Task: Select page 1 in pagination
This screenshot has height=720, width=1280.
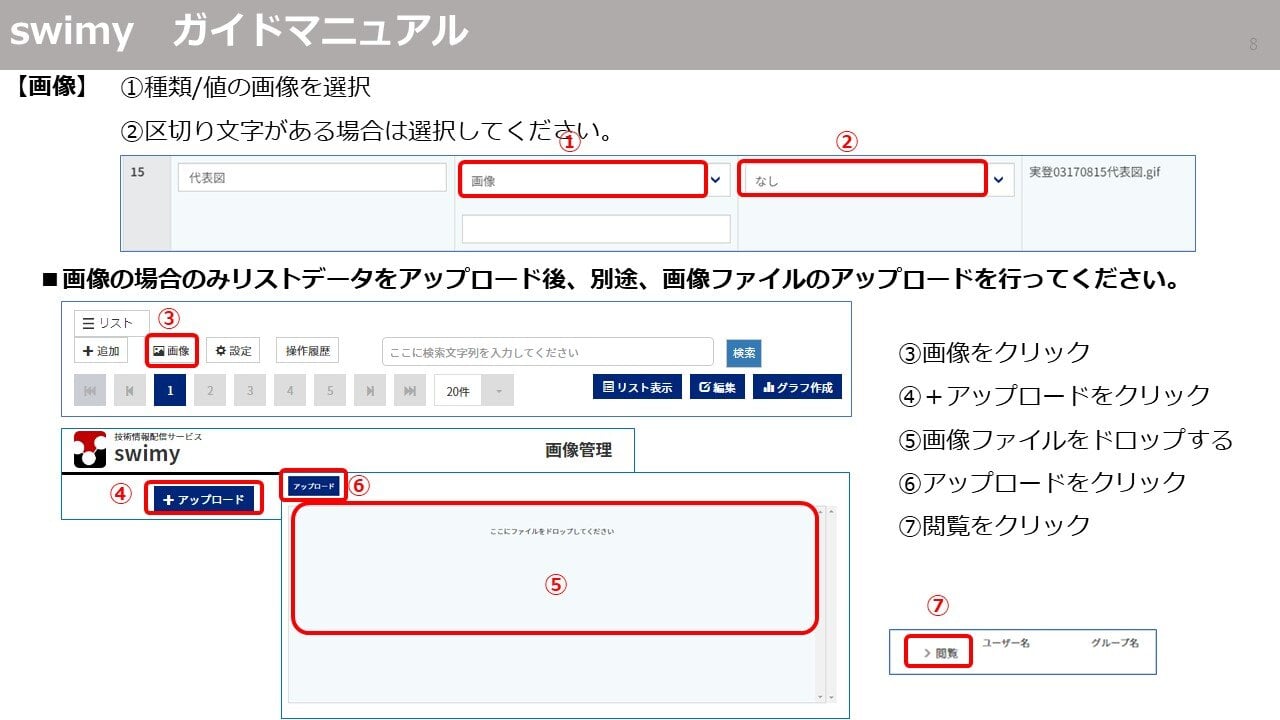Action: [x=170, y=391]
